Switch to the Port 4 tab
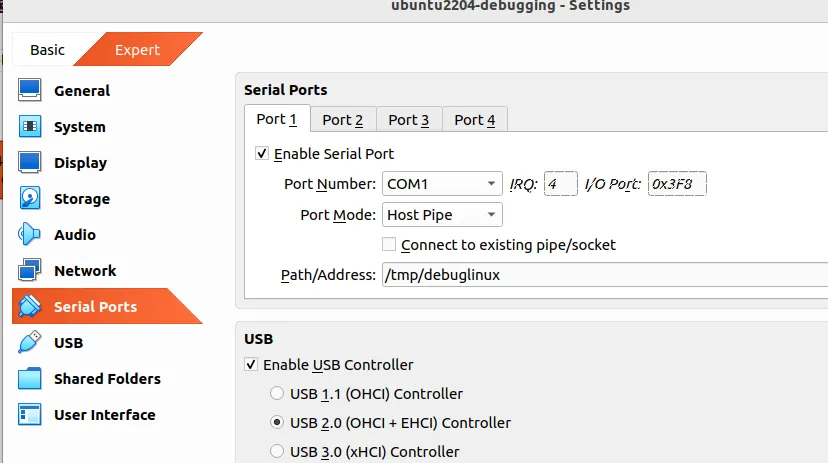The image size is (828, 463). coord(474,120)
